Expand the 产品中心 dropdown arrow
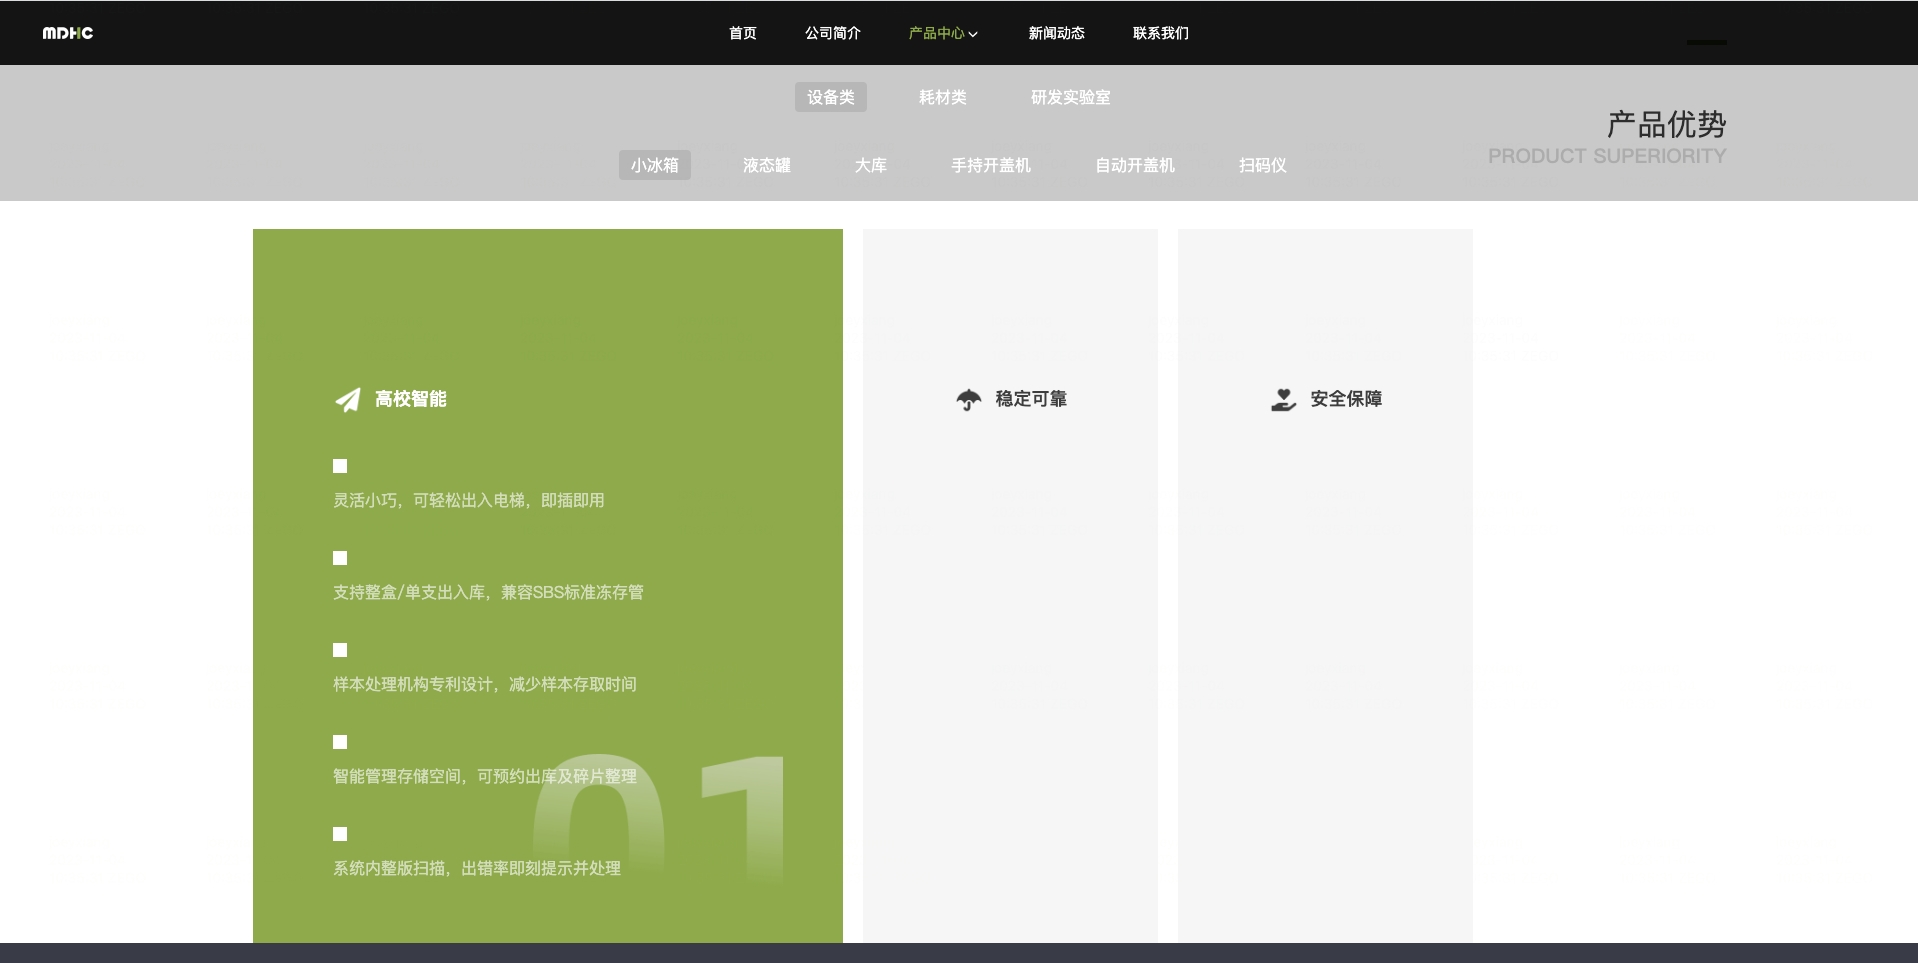 coord(973,34)
